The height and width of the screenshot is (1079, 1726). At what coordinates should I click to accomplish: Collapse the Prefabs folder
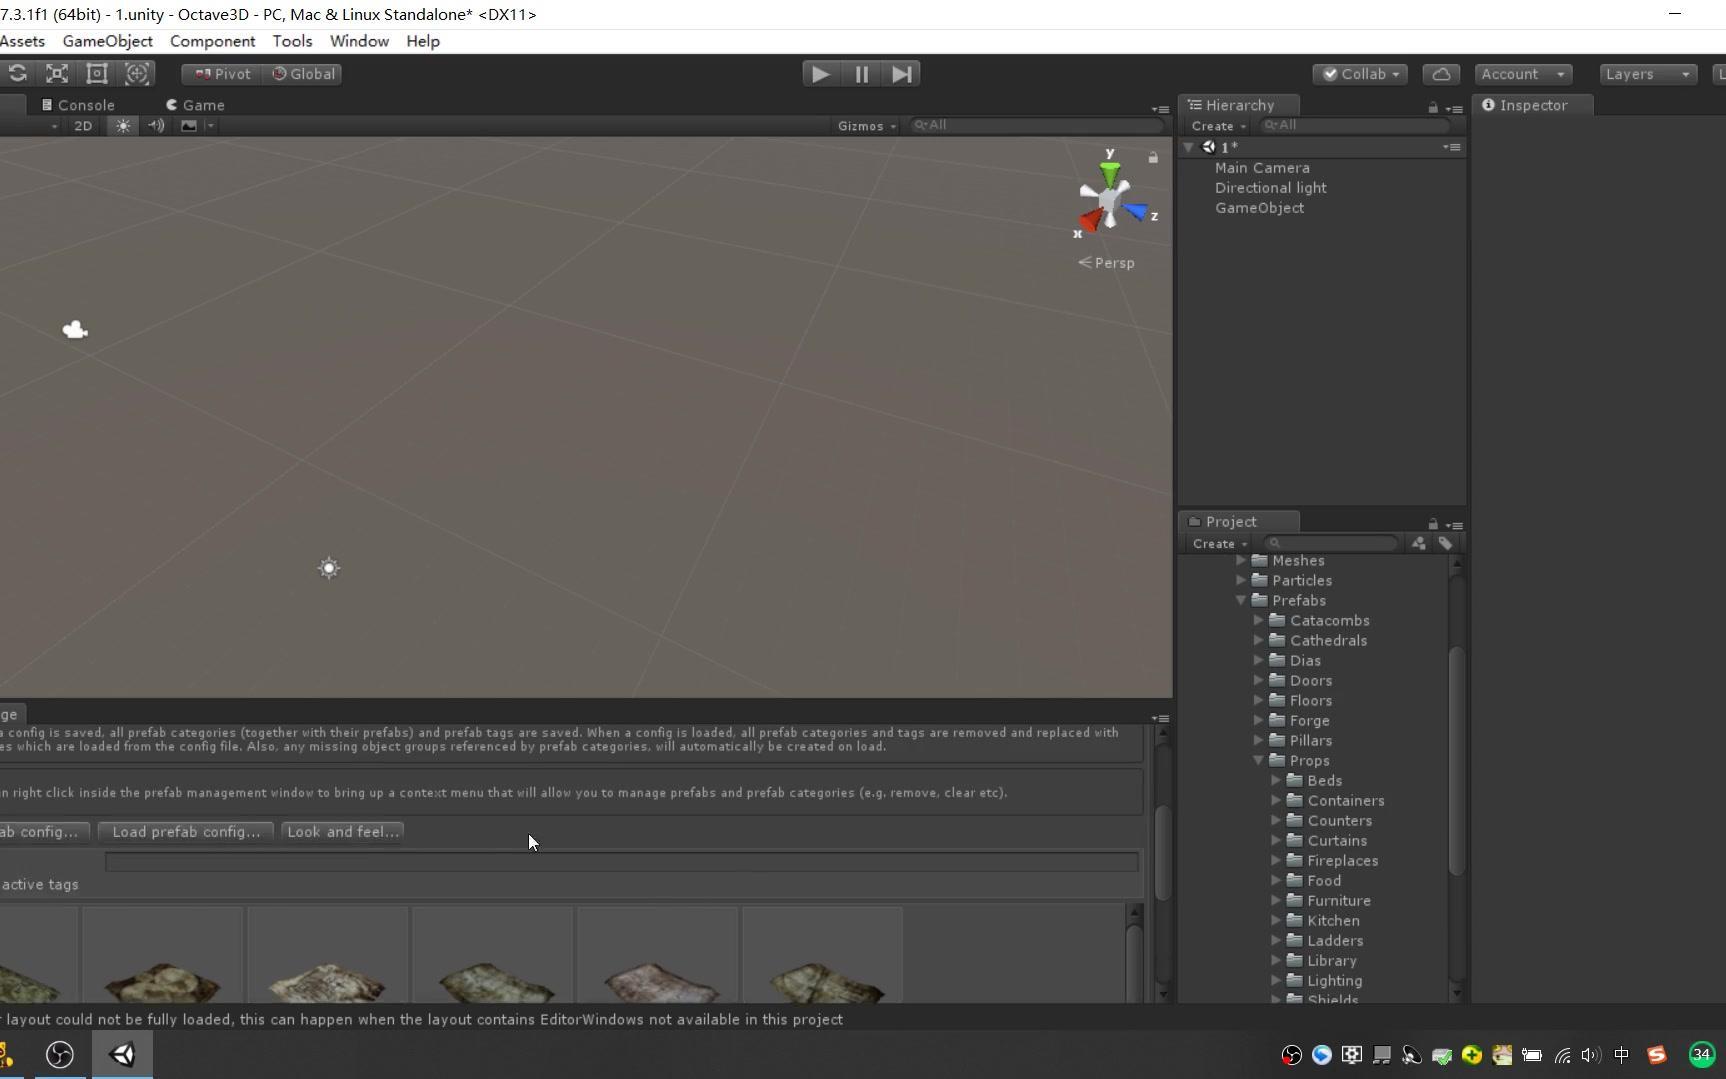pos(1241,600)
